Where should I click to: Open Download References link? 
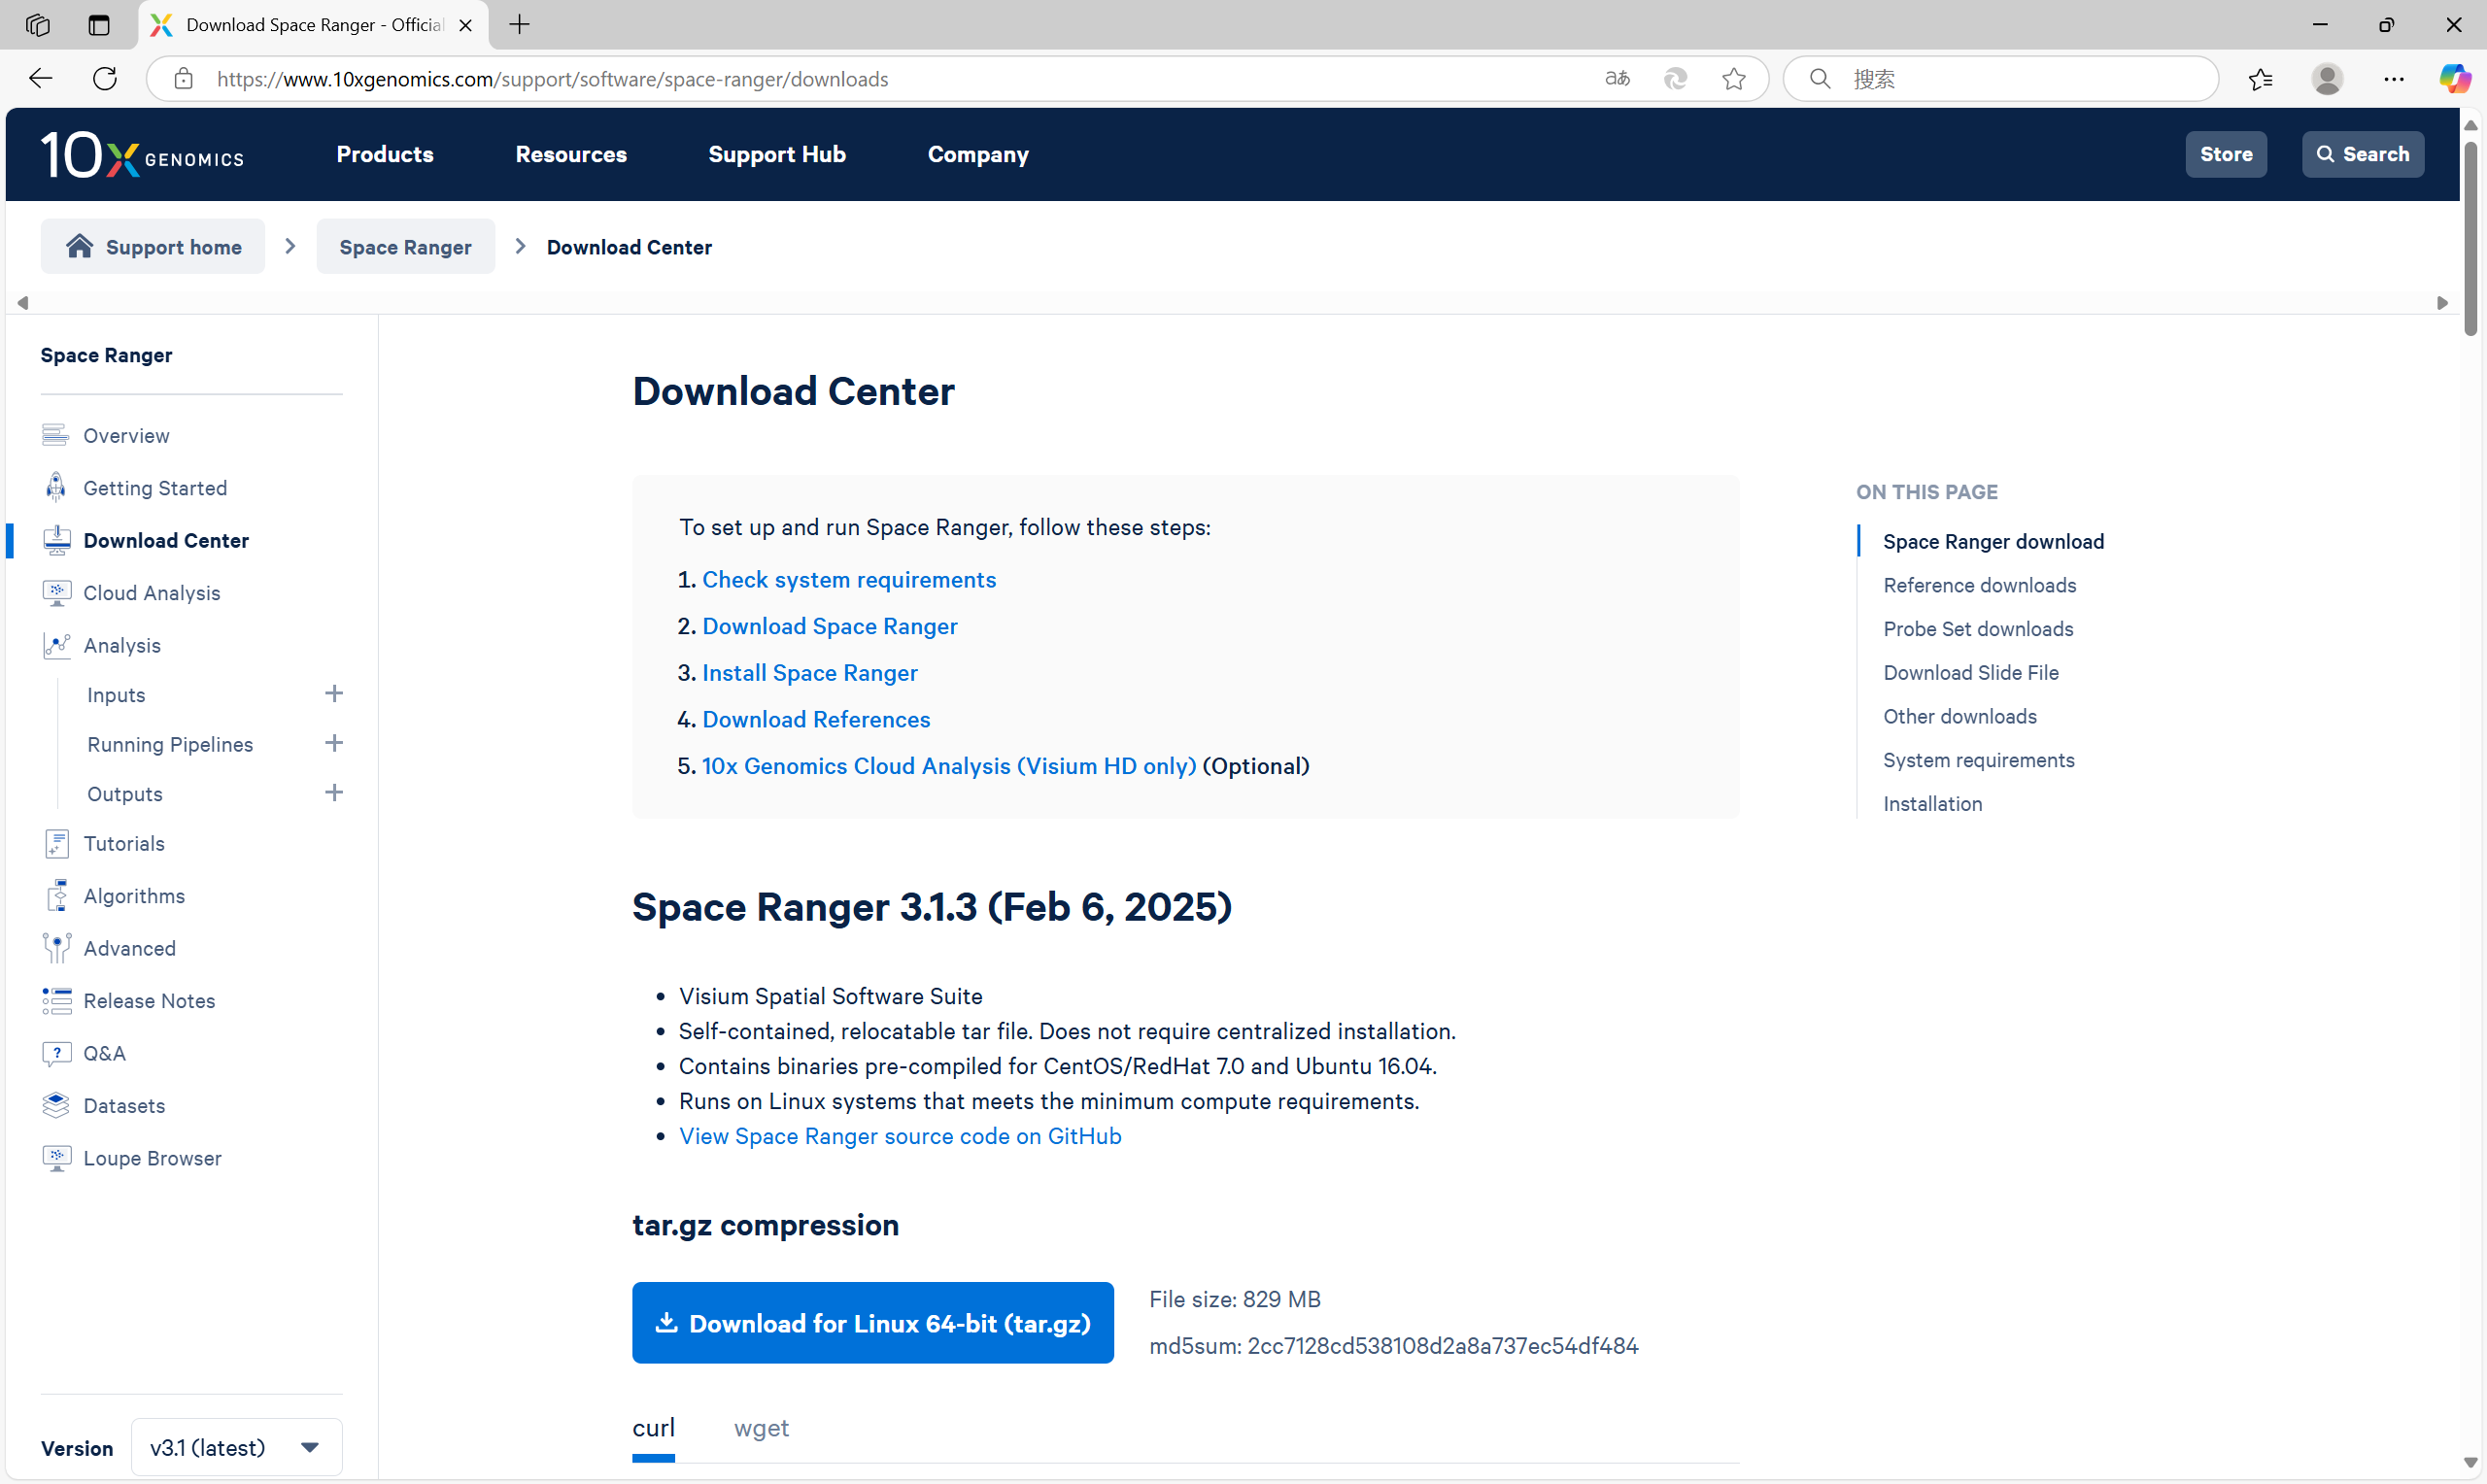coord(816,719)
